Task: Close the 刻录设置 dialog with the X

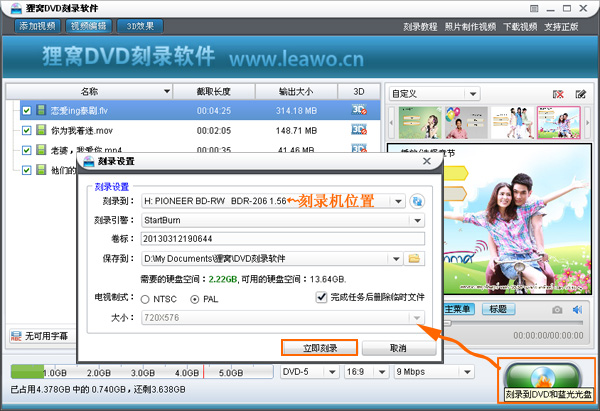Action: point(427,161)
